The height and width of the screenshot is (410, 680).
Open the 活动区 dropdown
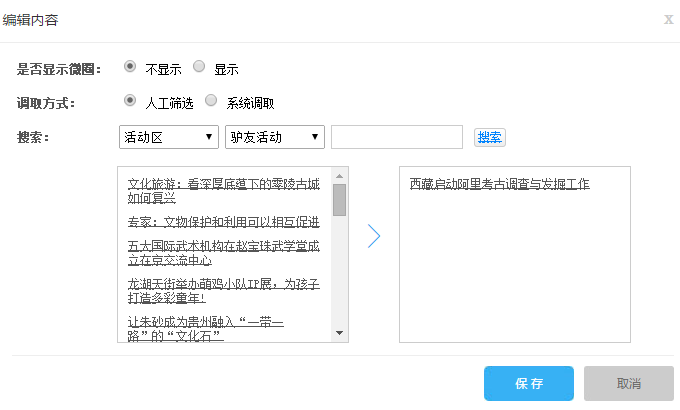point(169,137)
